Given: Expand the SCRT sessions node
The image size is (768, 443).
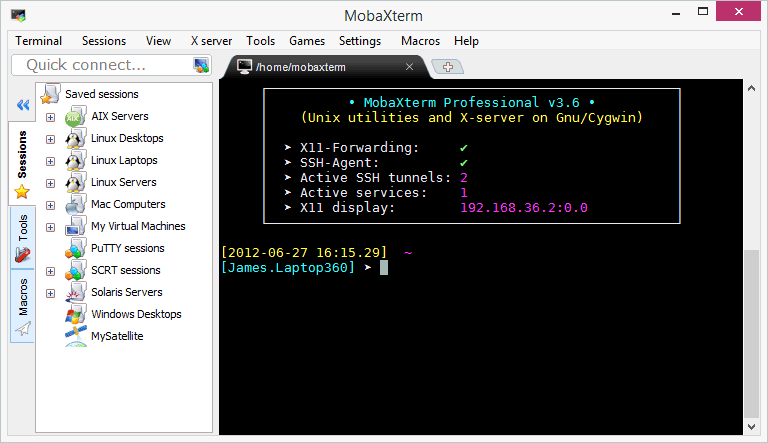Looking at the screenshot, I should 50,271.
